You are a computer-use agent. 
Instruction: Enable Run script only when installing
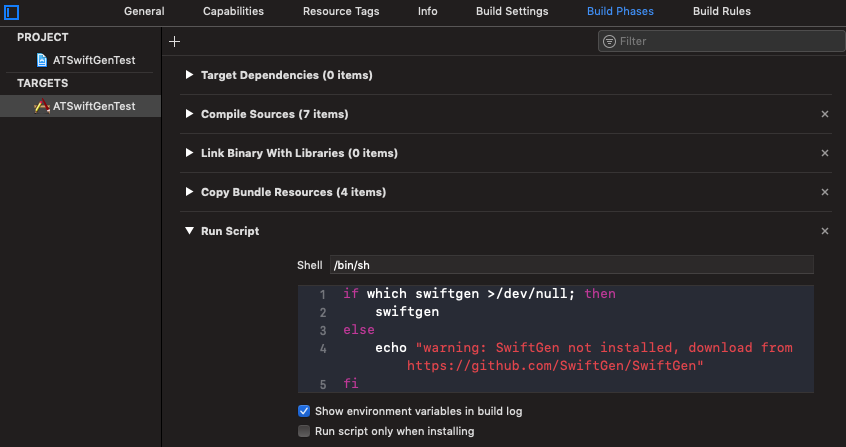click(304, 431)
